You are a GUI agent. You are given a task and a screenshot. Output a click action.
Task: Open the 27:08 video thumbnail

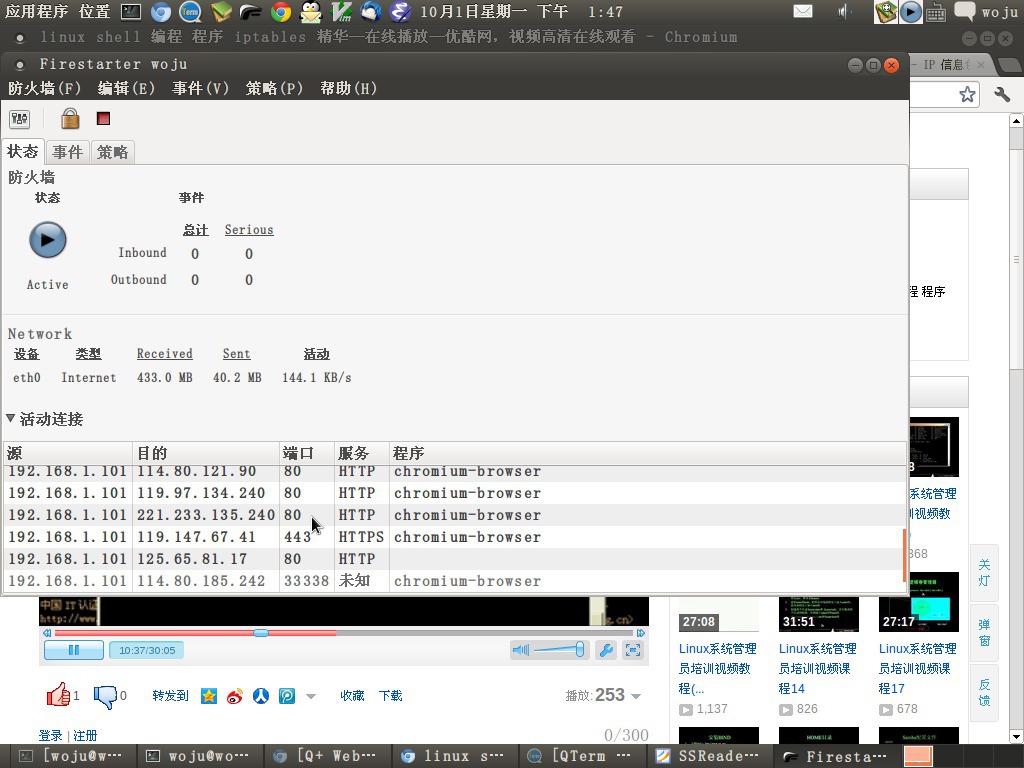718,615
